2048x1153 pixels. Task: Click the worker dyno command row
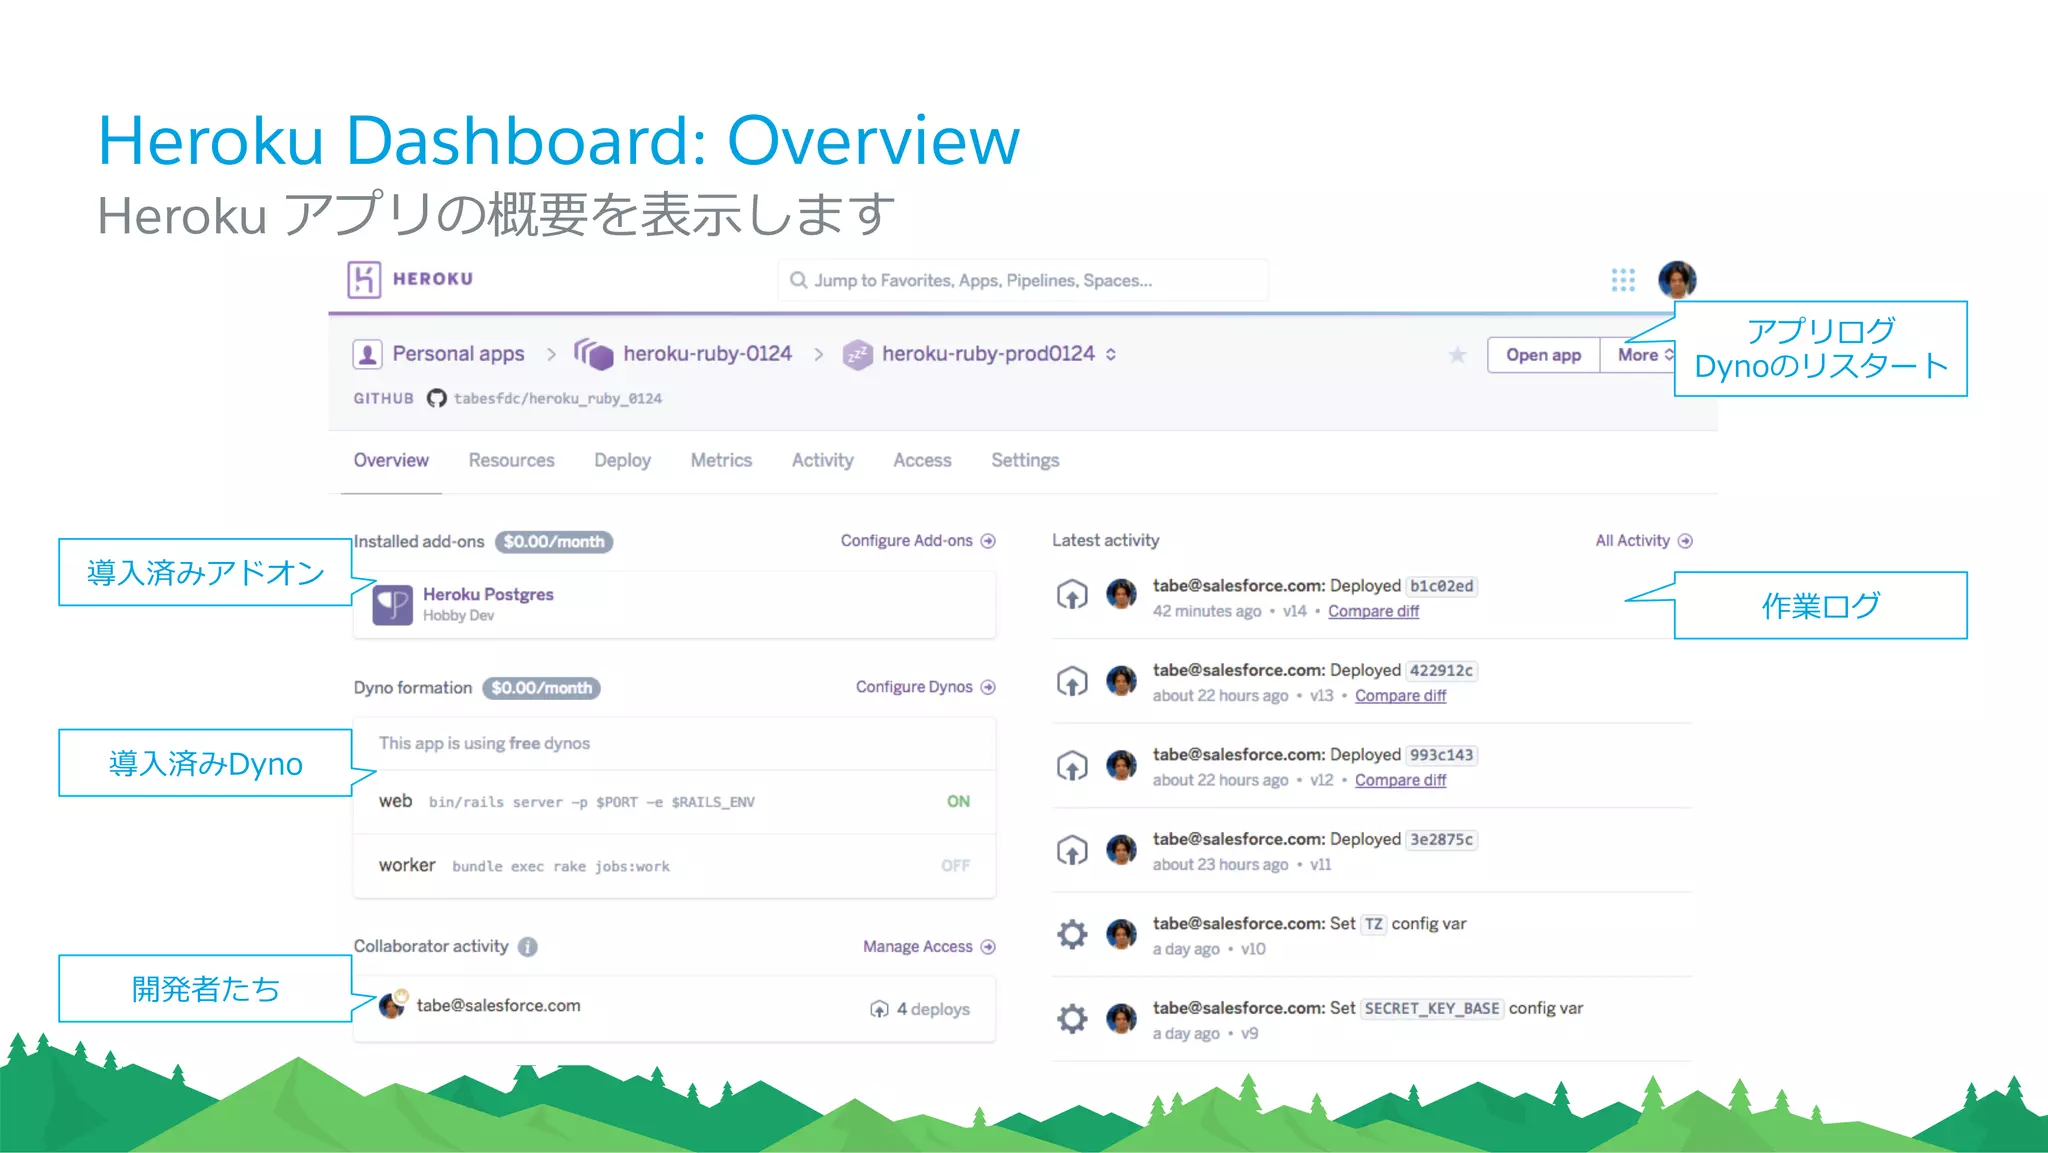point(674,866)
